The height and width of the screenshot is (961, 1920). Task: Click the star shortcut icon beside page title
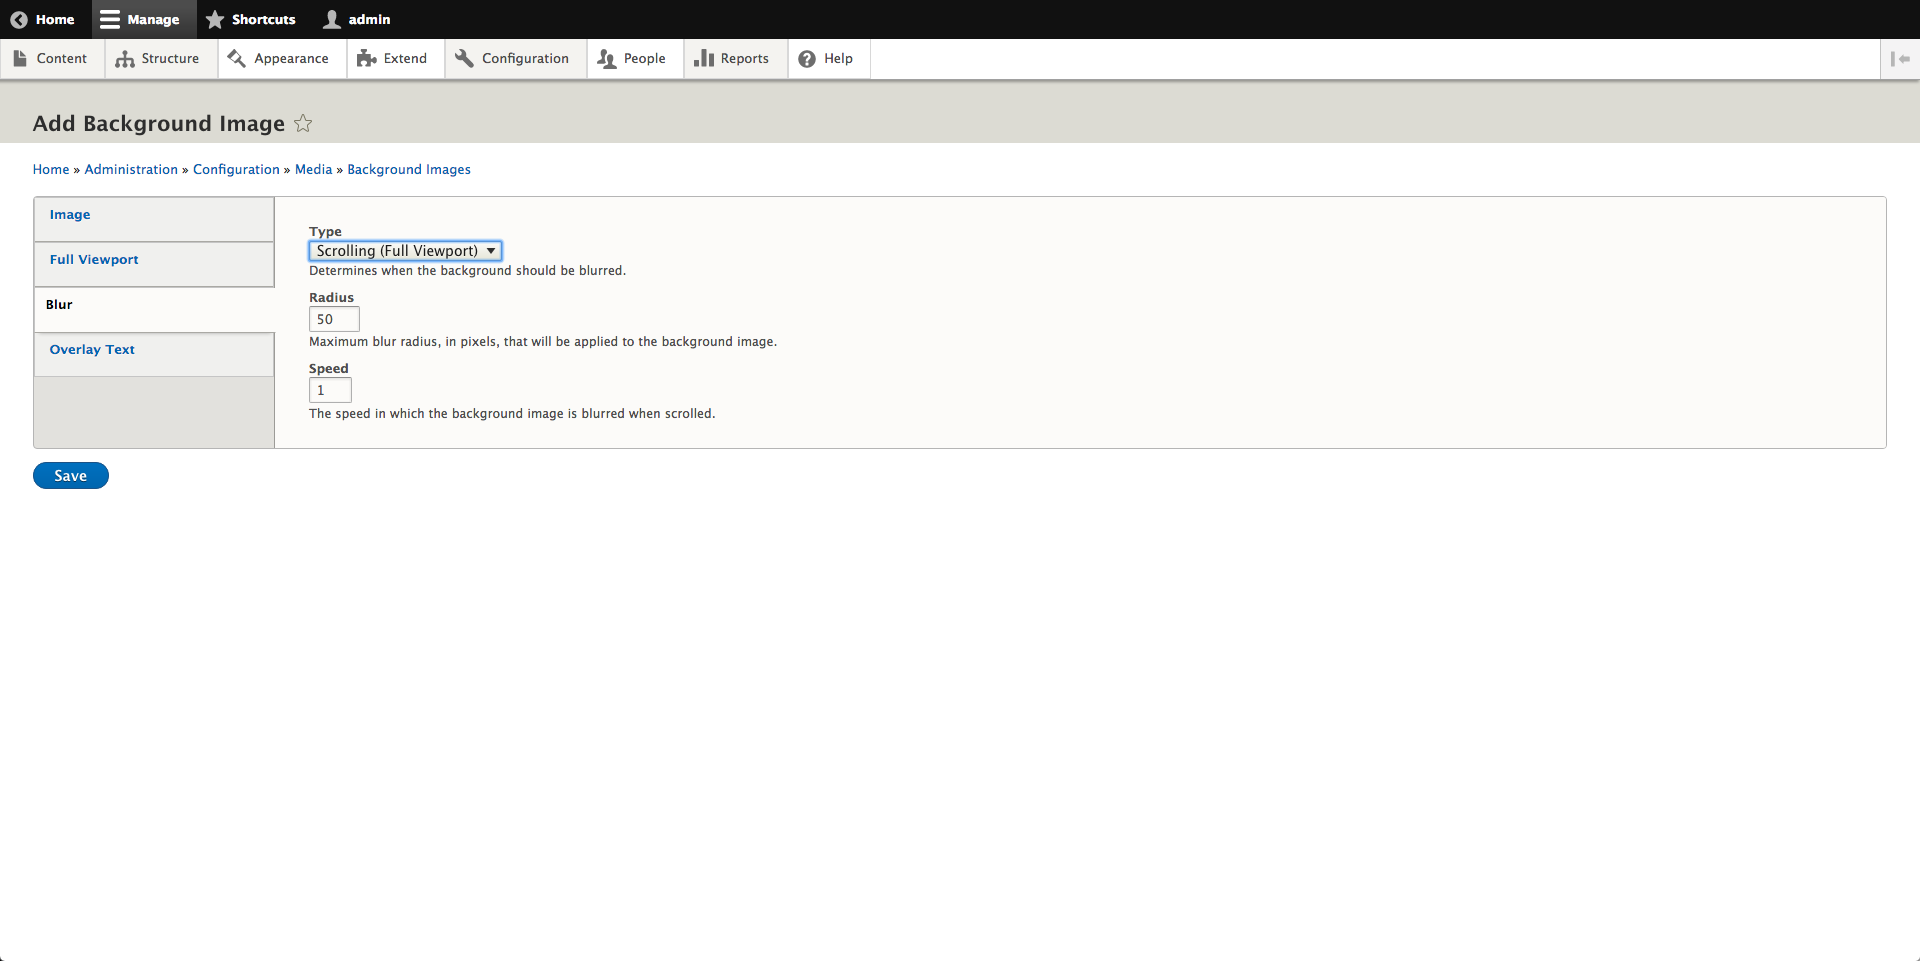pos(303,124)
